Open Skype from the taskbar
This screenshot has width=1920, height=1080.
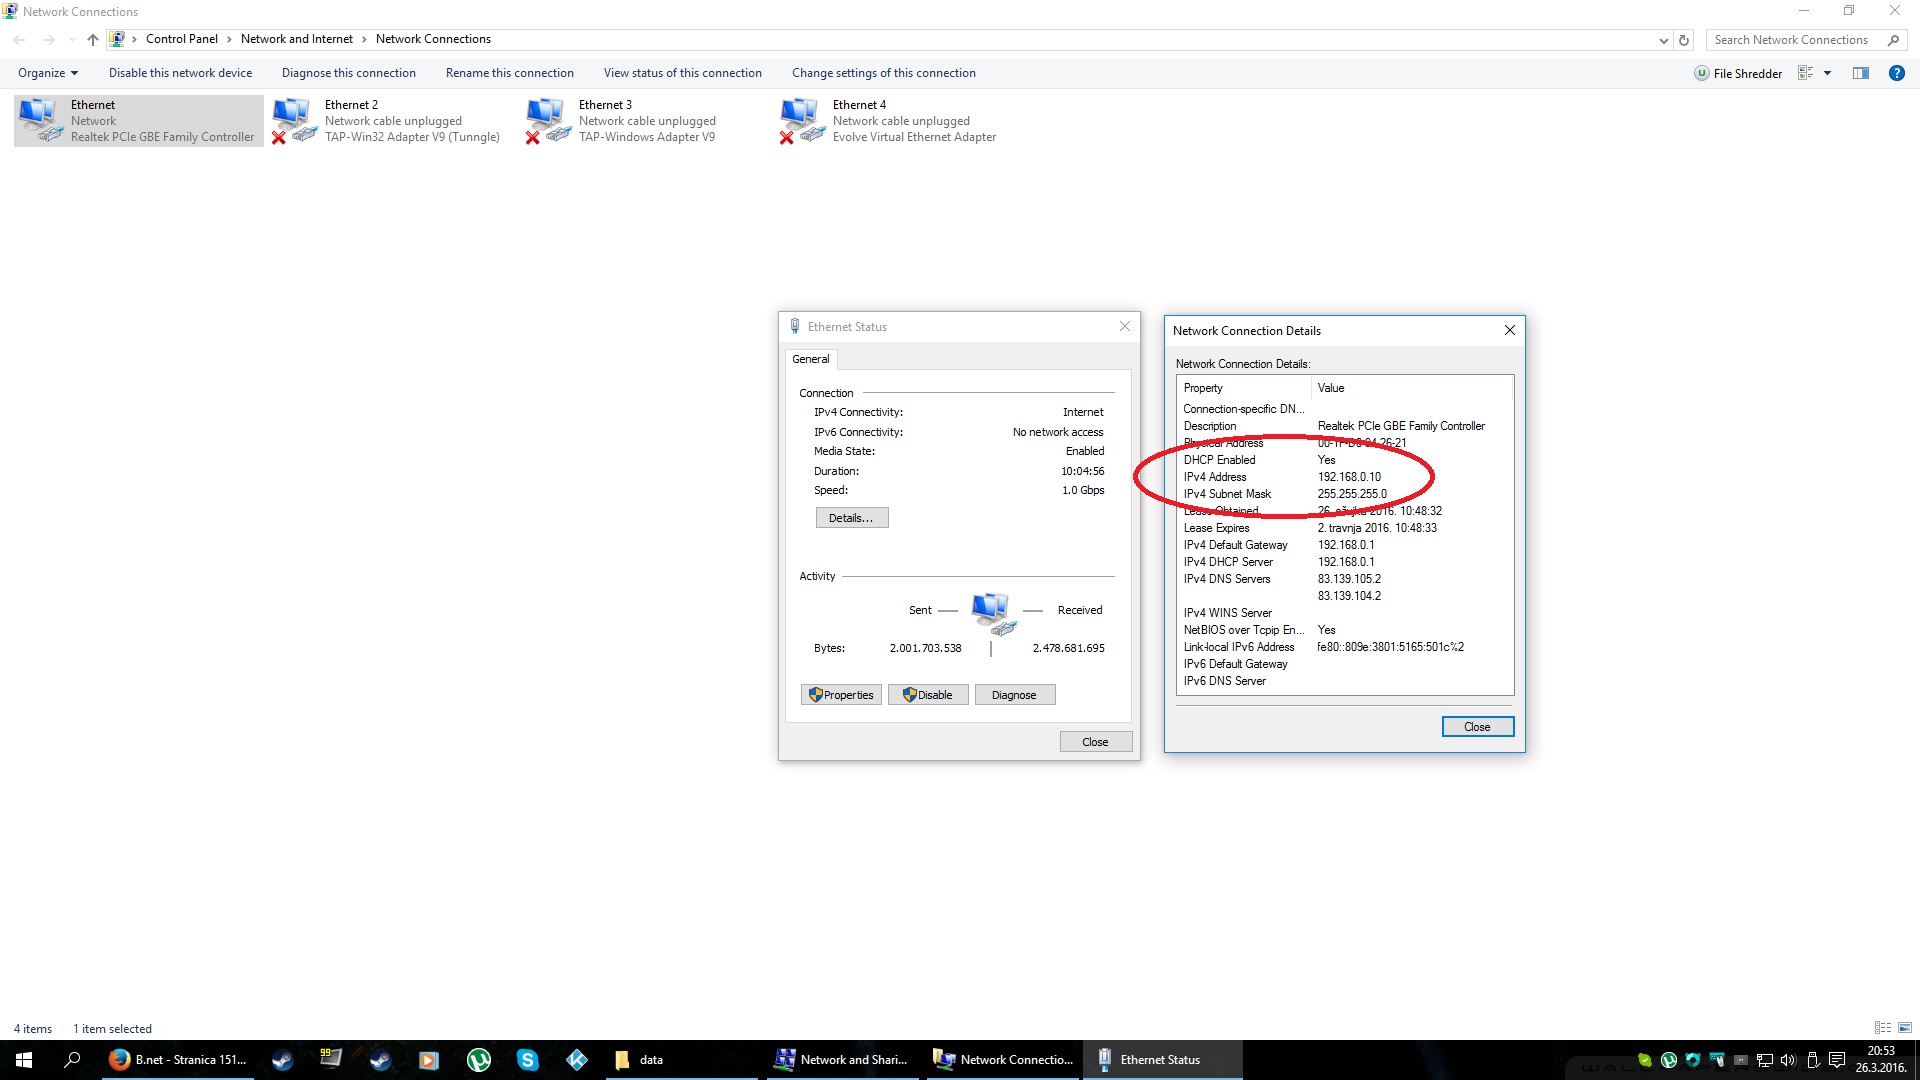click(x=527, y=1060)
